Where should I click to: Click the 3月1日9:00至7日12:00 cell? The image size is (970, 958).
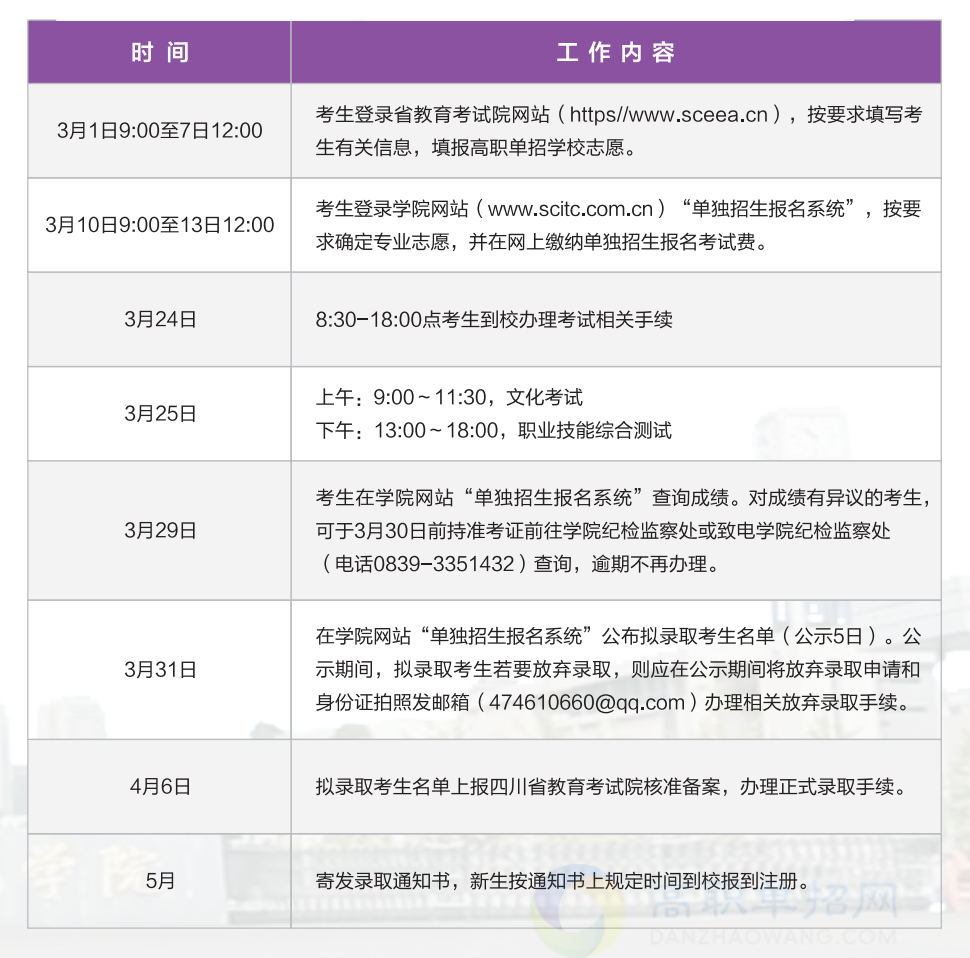click(x=160, y=131)
